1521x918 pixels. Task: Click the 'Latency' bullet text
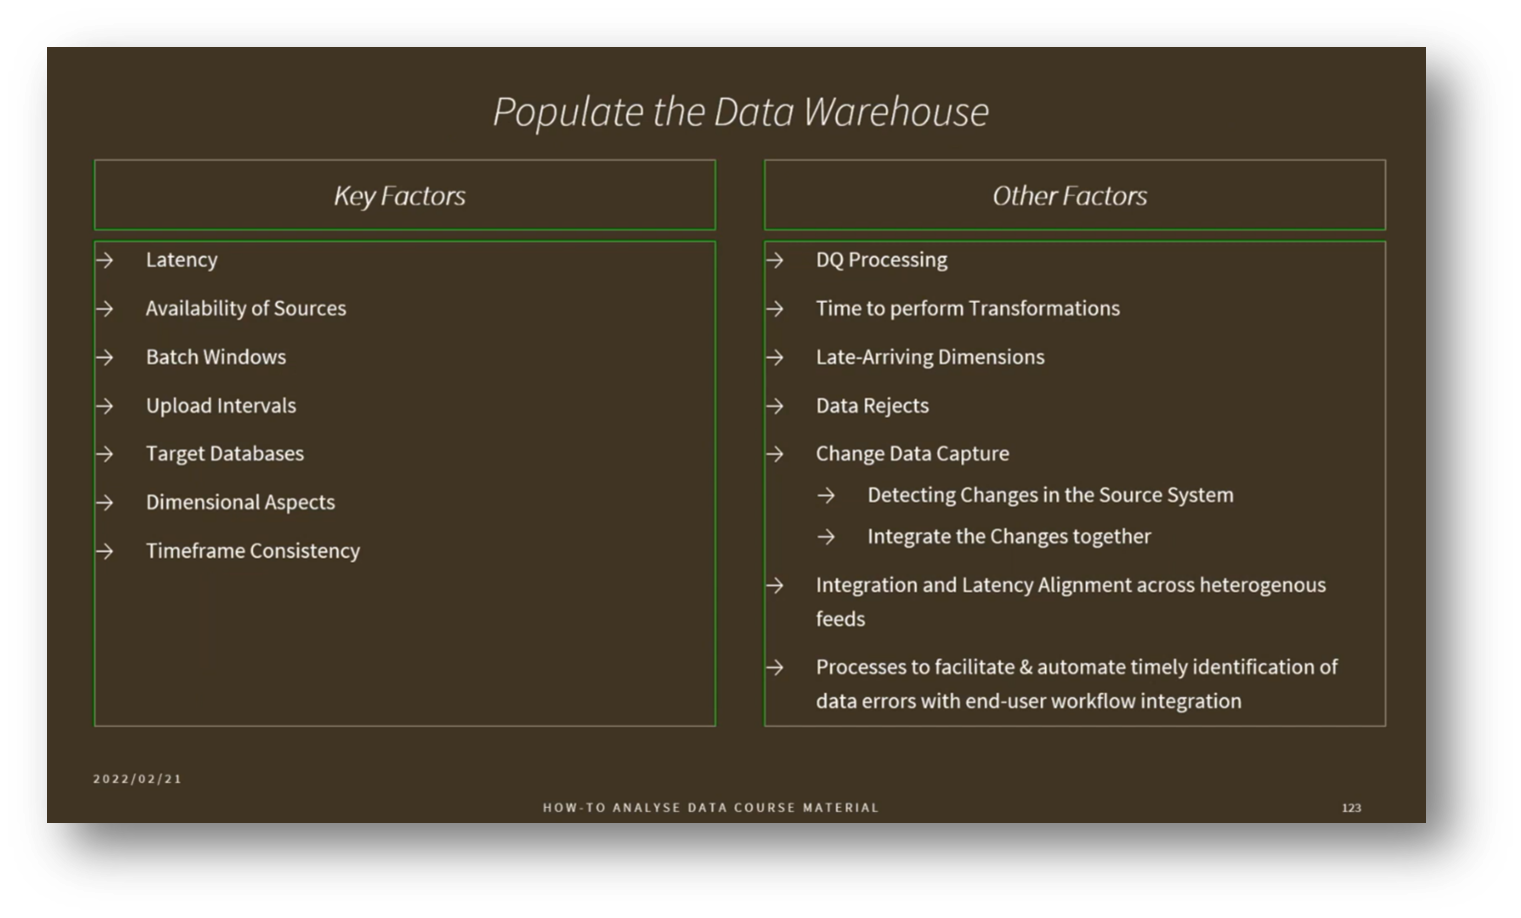click(x=181, y=260)
